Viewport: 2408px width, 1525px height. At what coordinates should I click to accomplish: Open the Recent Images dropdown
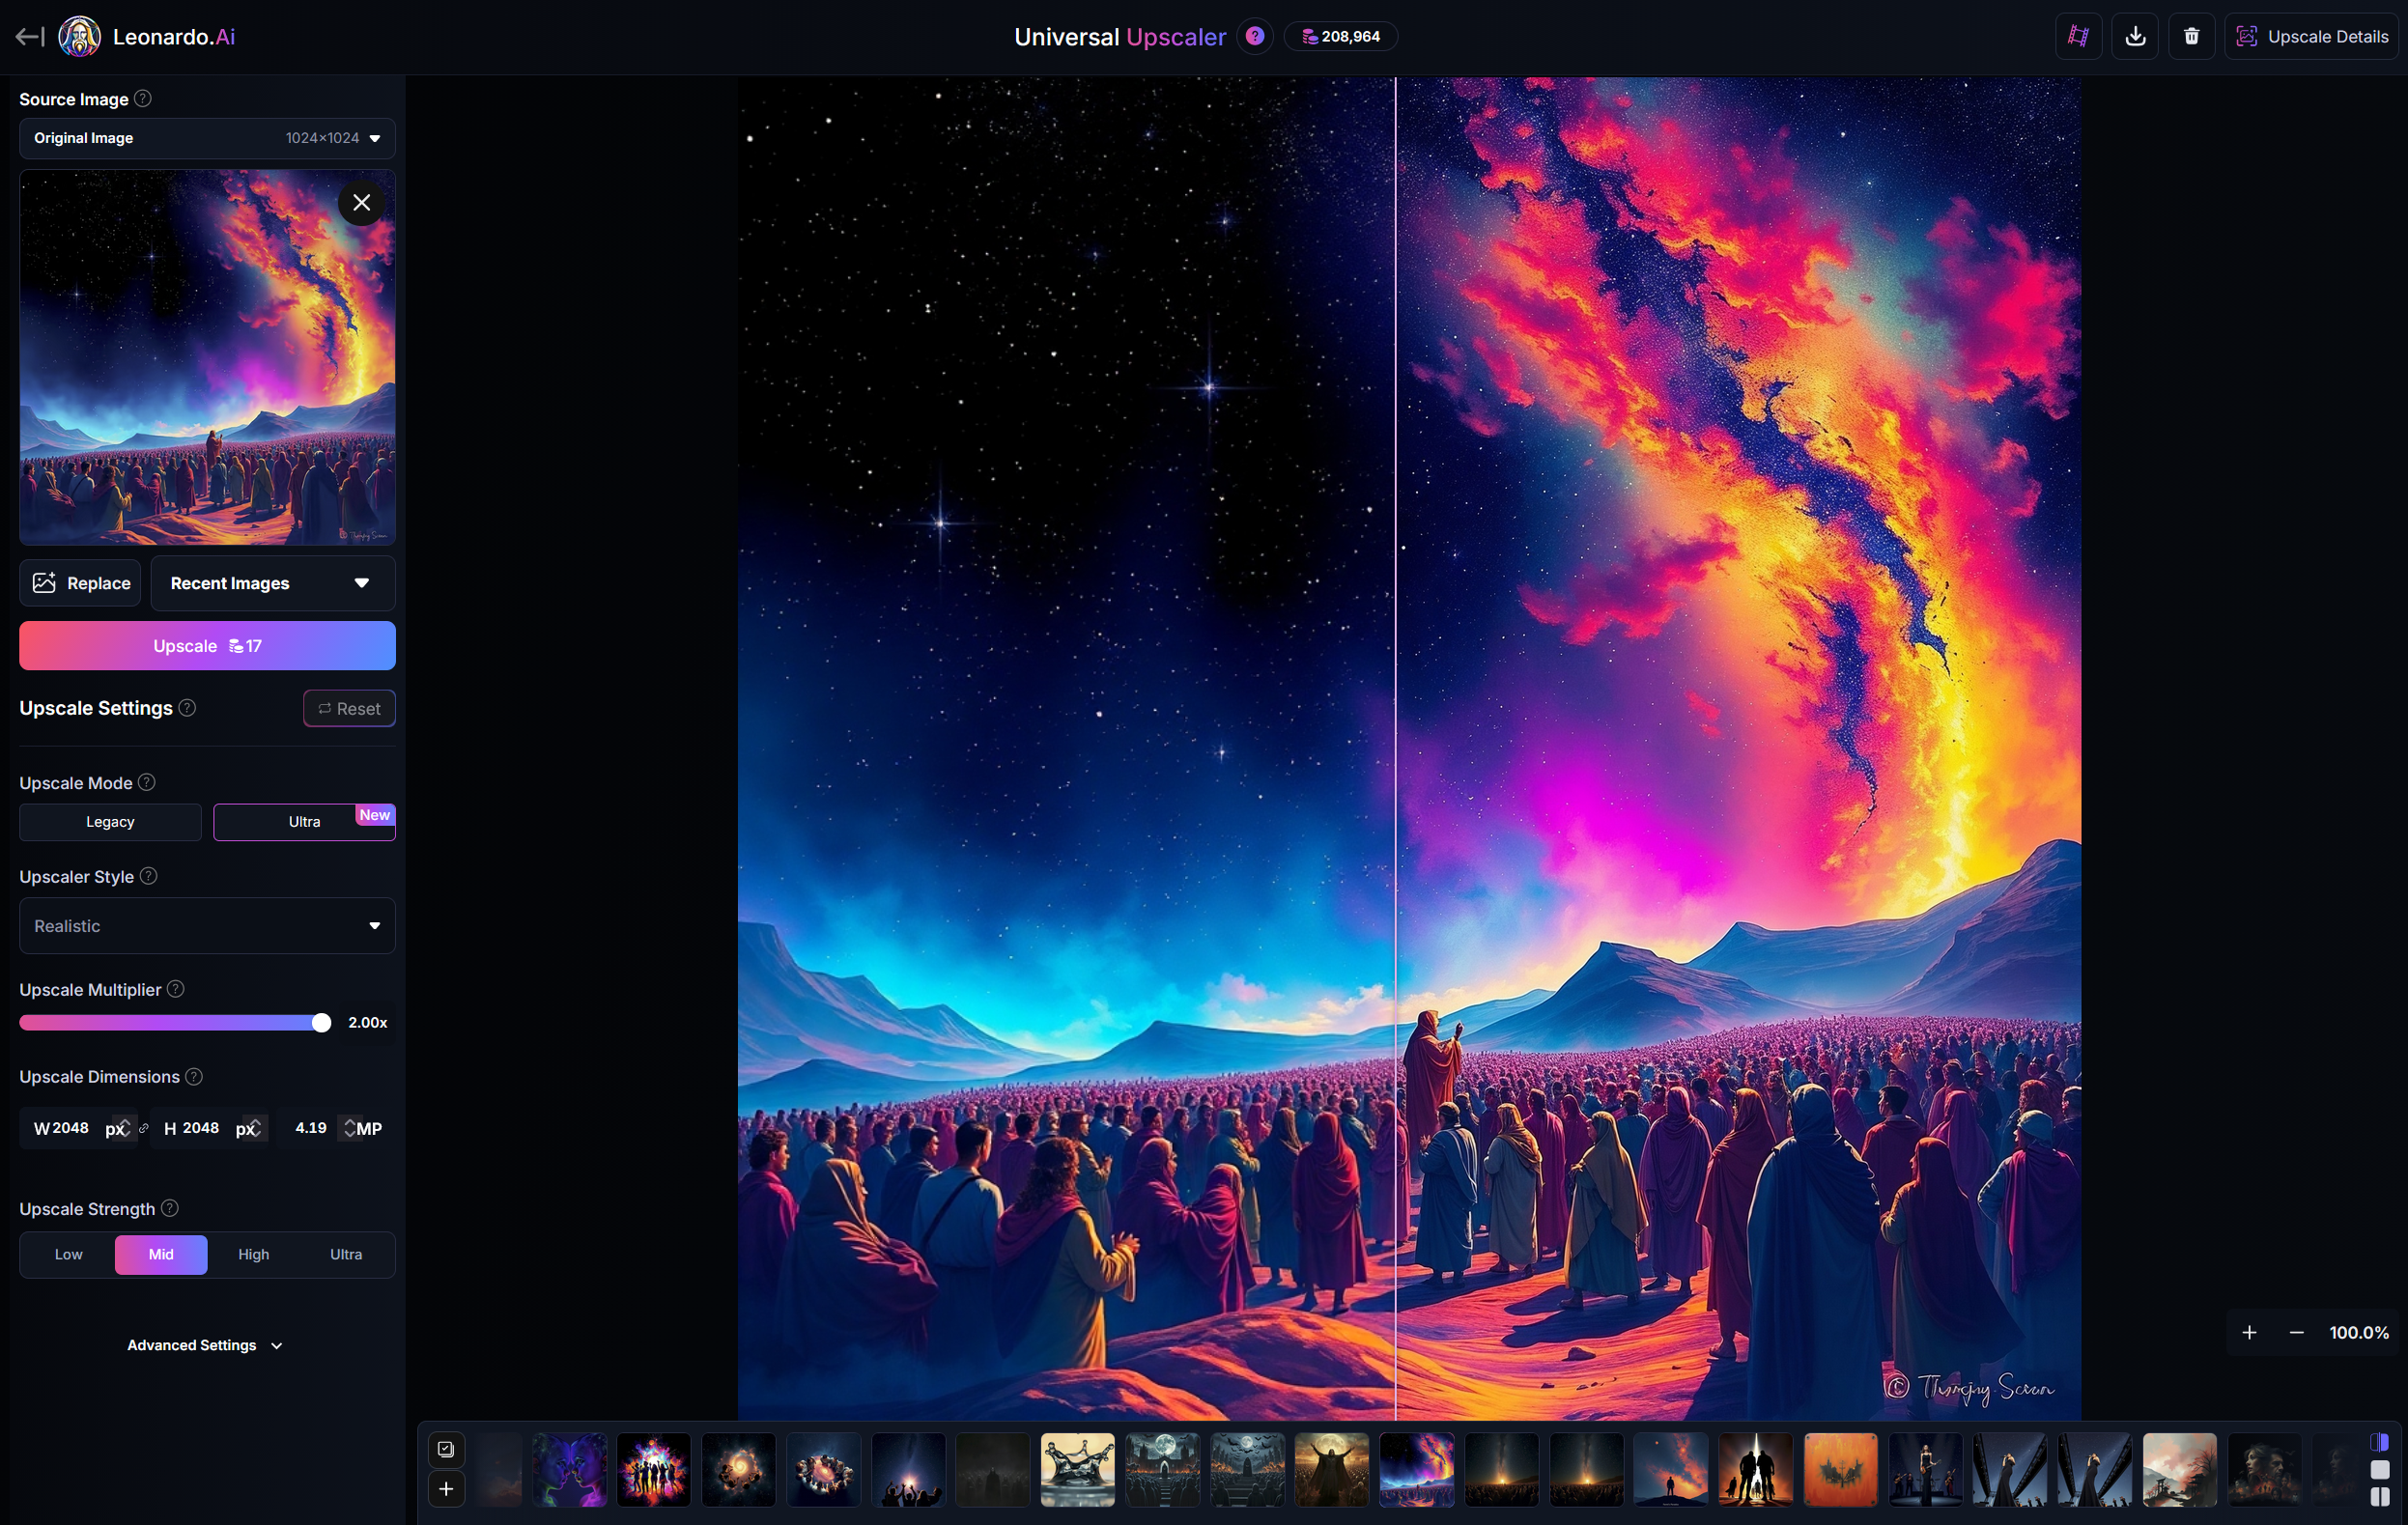point(272,583)
